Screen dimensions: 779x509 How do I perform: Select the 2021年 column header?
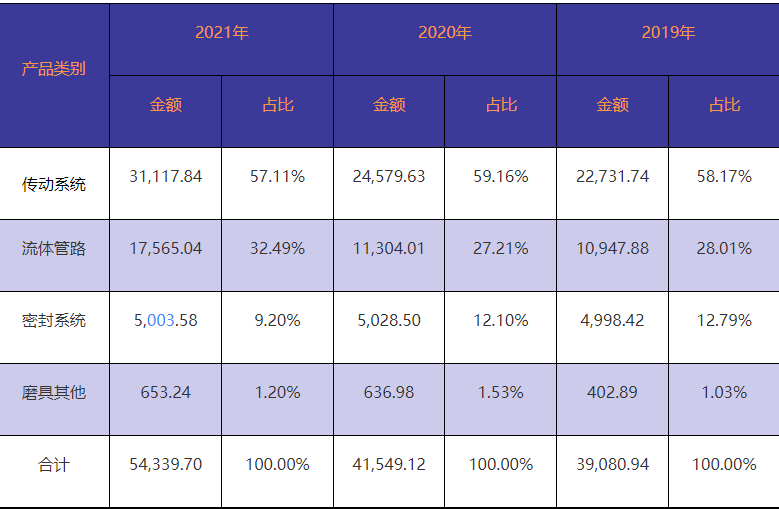[x=222, y=32]
